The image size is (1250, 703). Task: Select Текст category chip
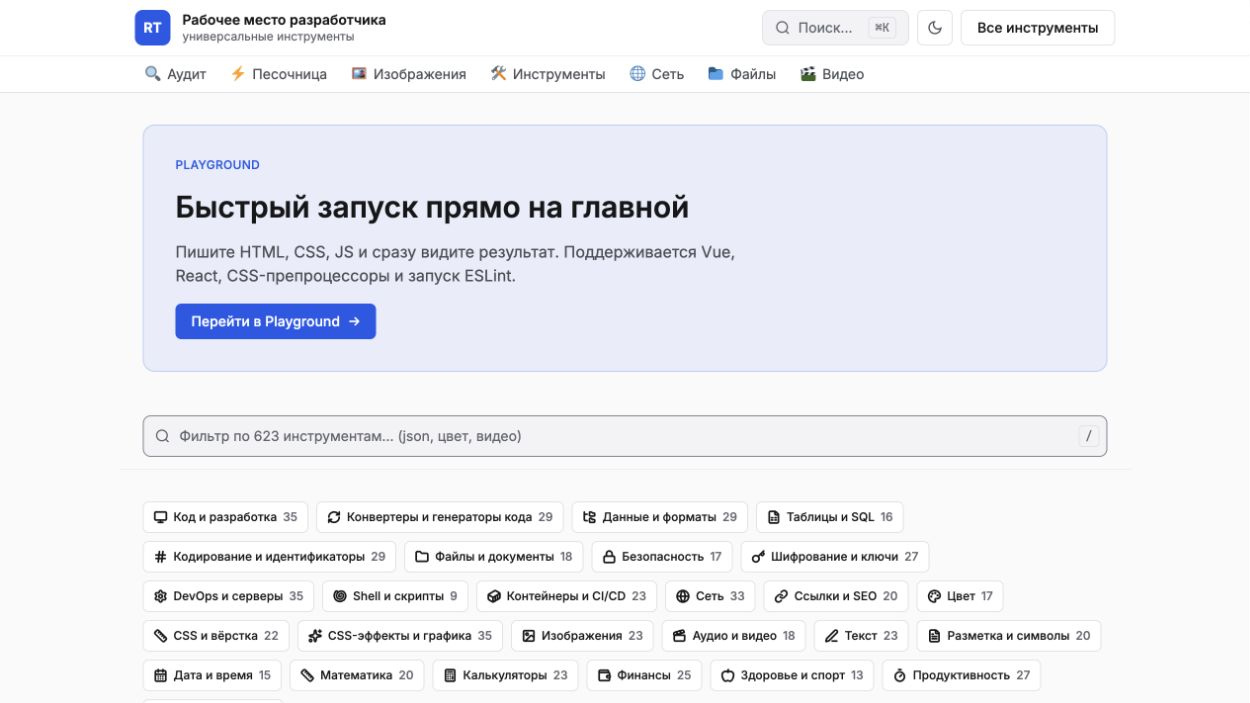tap(861, 635)
